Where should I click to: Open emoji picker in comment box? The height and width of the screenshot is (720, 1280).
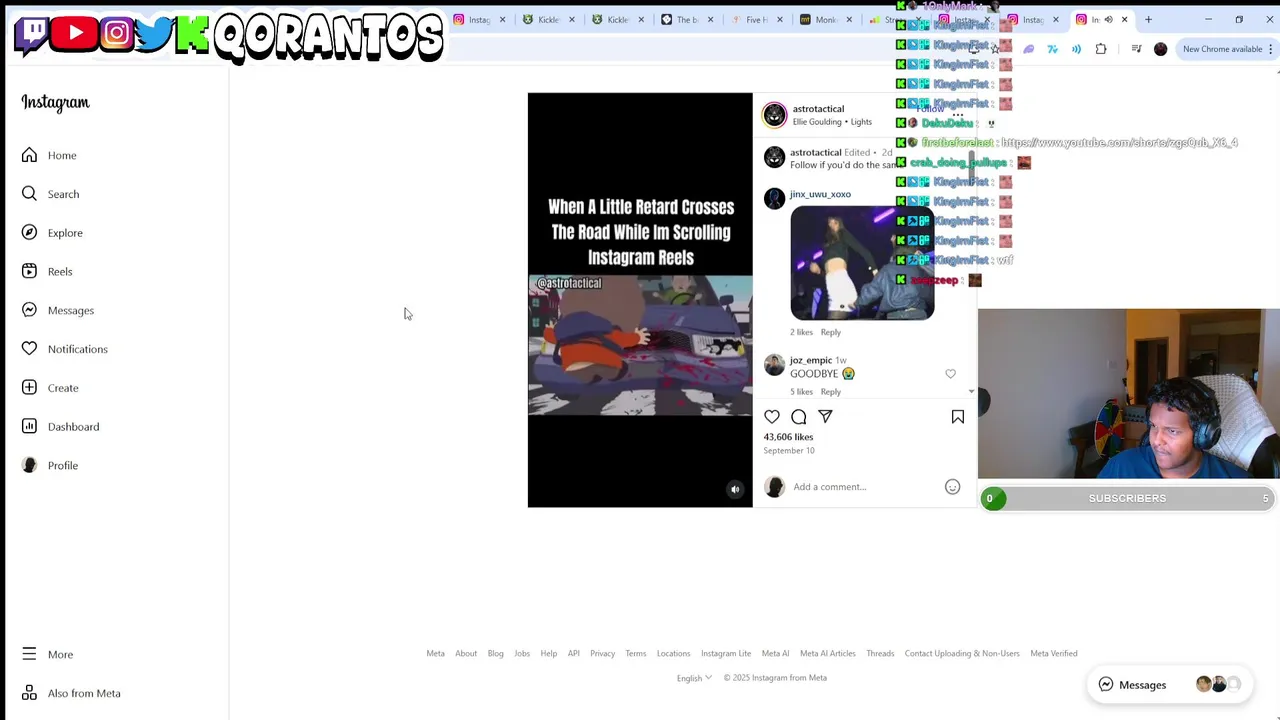(952, 487)
